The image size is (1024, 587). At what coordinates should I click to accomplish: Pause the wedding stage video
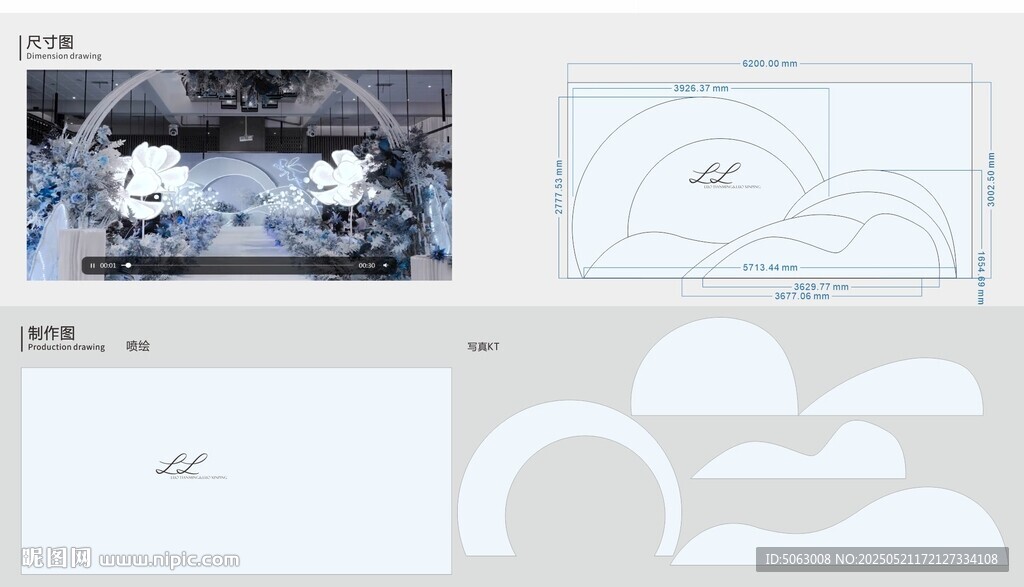click(92, 266)
